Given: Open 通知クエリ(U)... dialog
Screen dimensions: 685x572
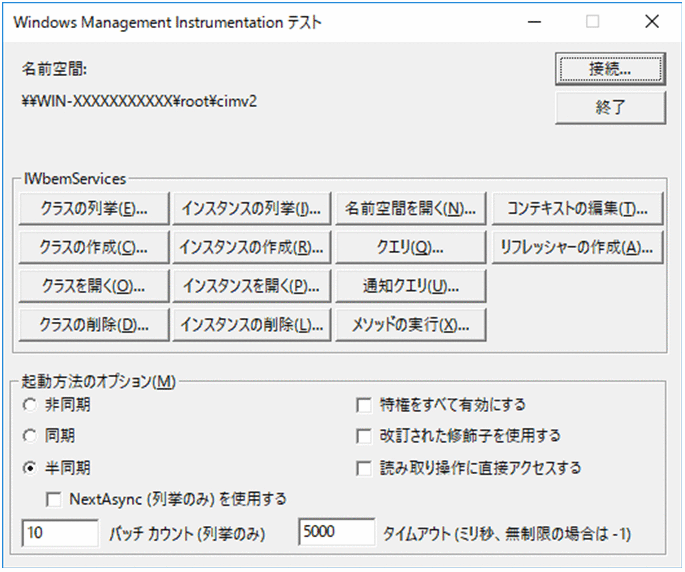Looking at the screenshot, I should pos(411,286).
